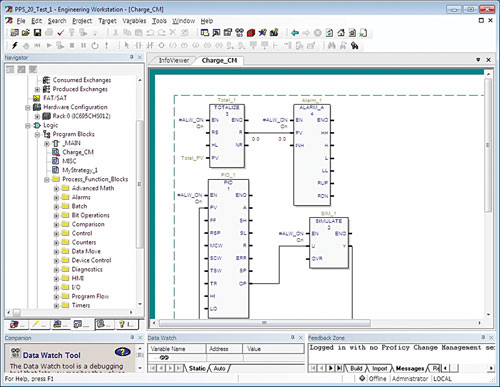This screenshot has width=500, height=387.
Task: Click the Feedback Zone toolbar icon
Action: 216,33
